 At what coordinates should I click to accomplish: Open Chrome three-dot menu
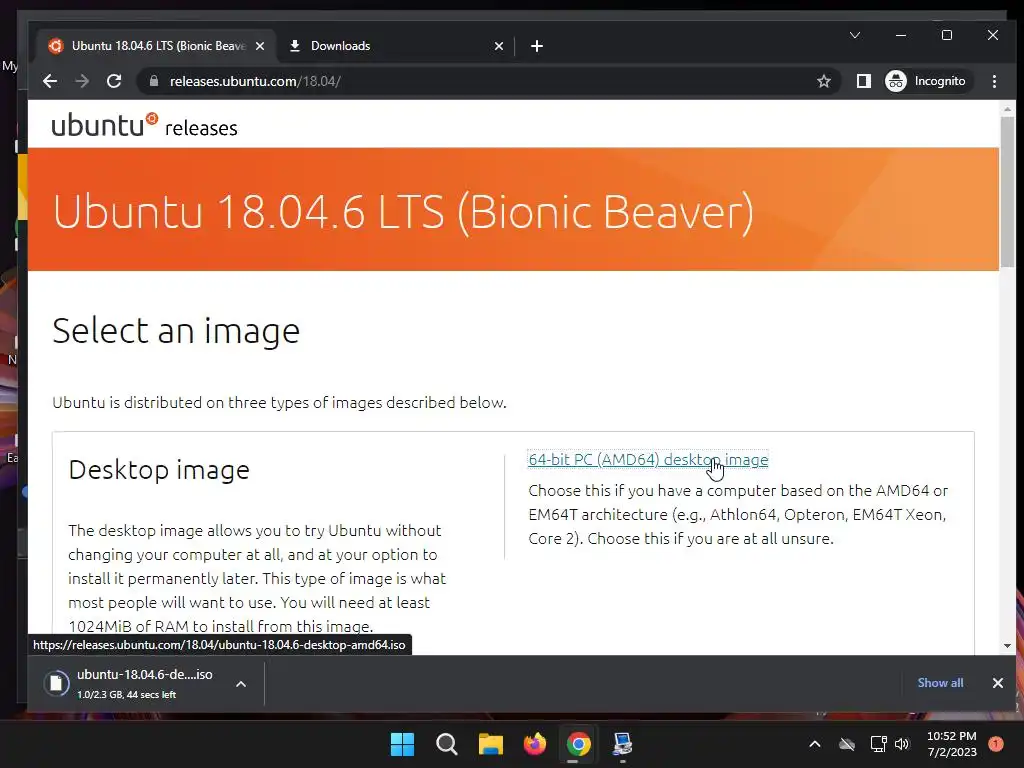[x=994, y=81]
